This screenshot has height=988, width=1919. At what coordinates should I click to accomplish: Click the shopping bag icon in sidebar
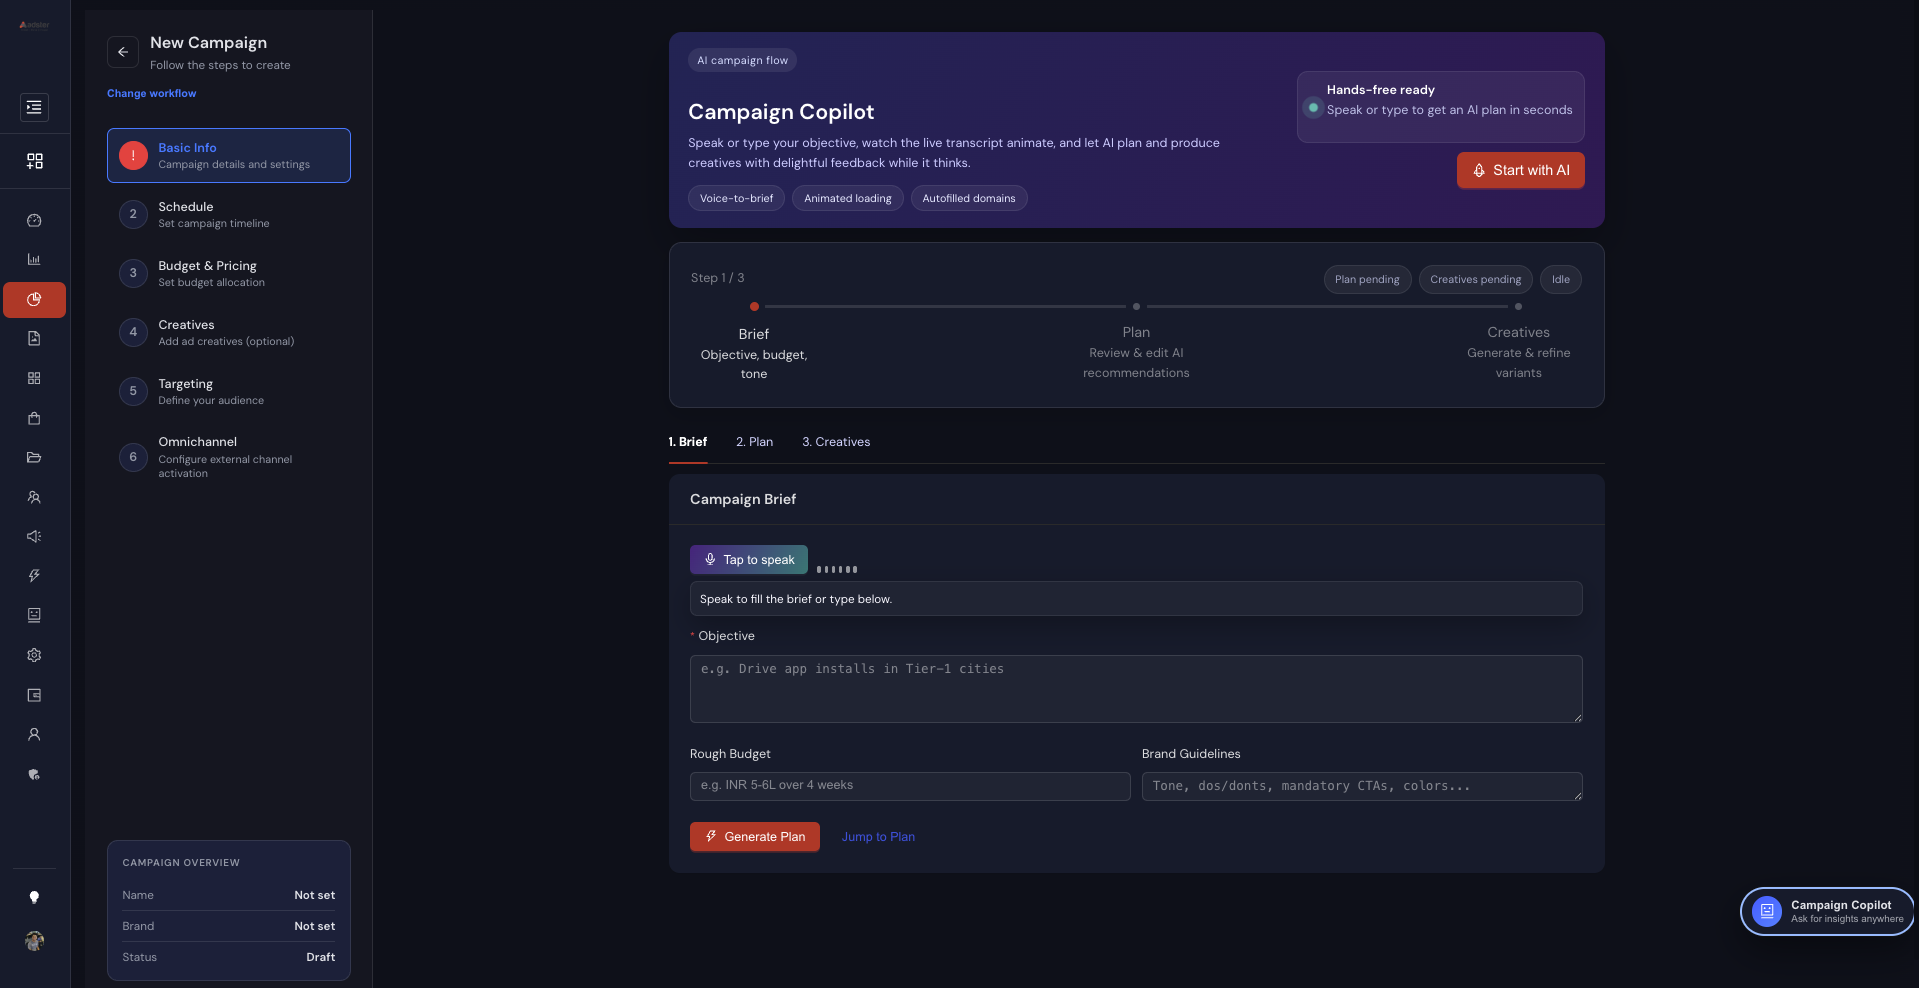tap(34, 418)
